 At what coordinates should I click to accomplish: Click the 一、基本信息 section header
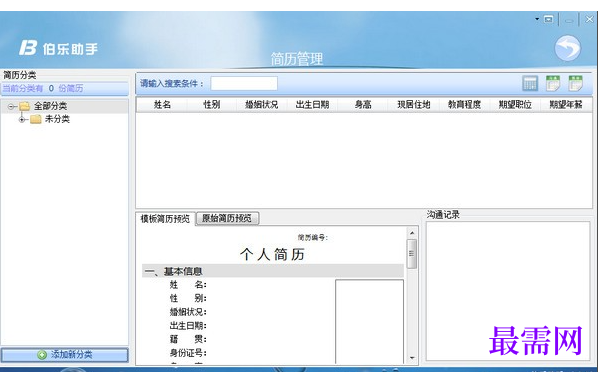click(x=273, y=271)
